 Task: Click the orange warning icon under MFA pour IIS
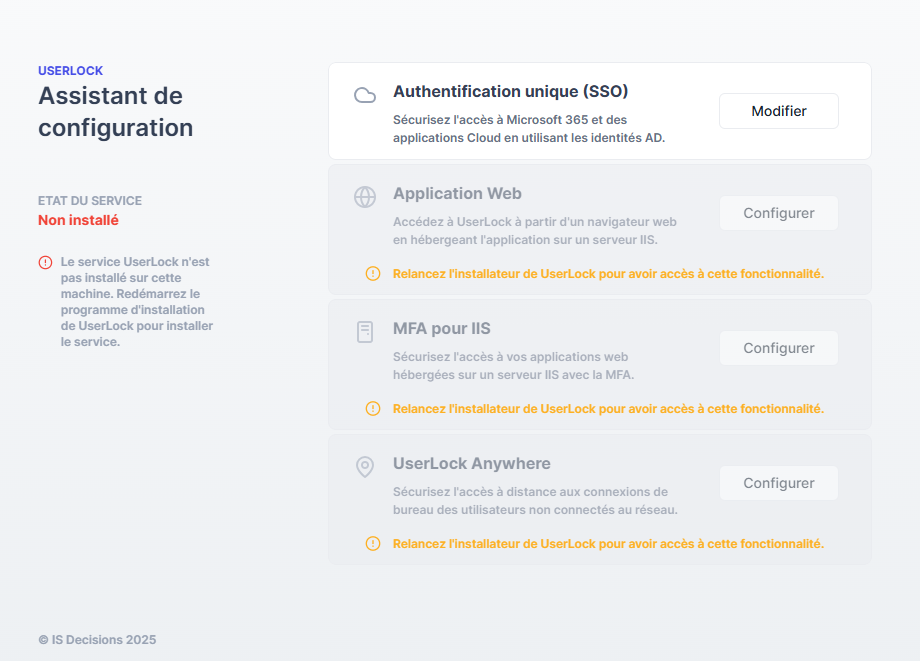point(373,409)
